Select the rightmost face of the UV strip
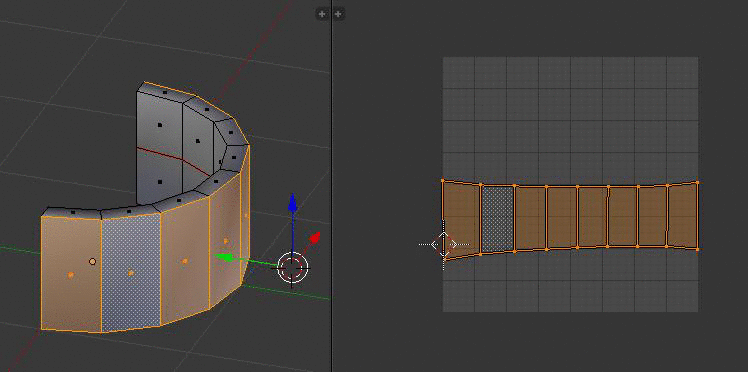This screenshot has width=748, height=372. 683,216
